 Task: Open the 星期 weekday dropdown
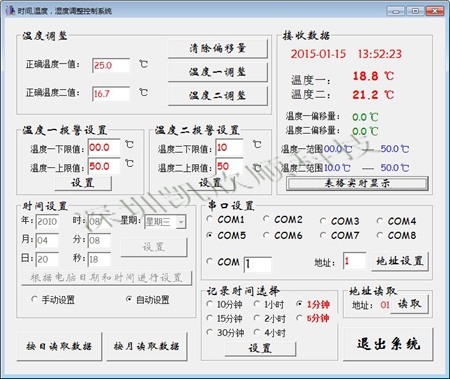tap(181, 222)
